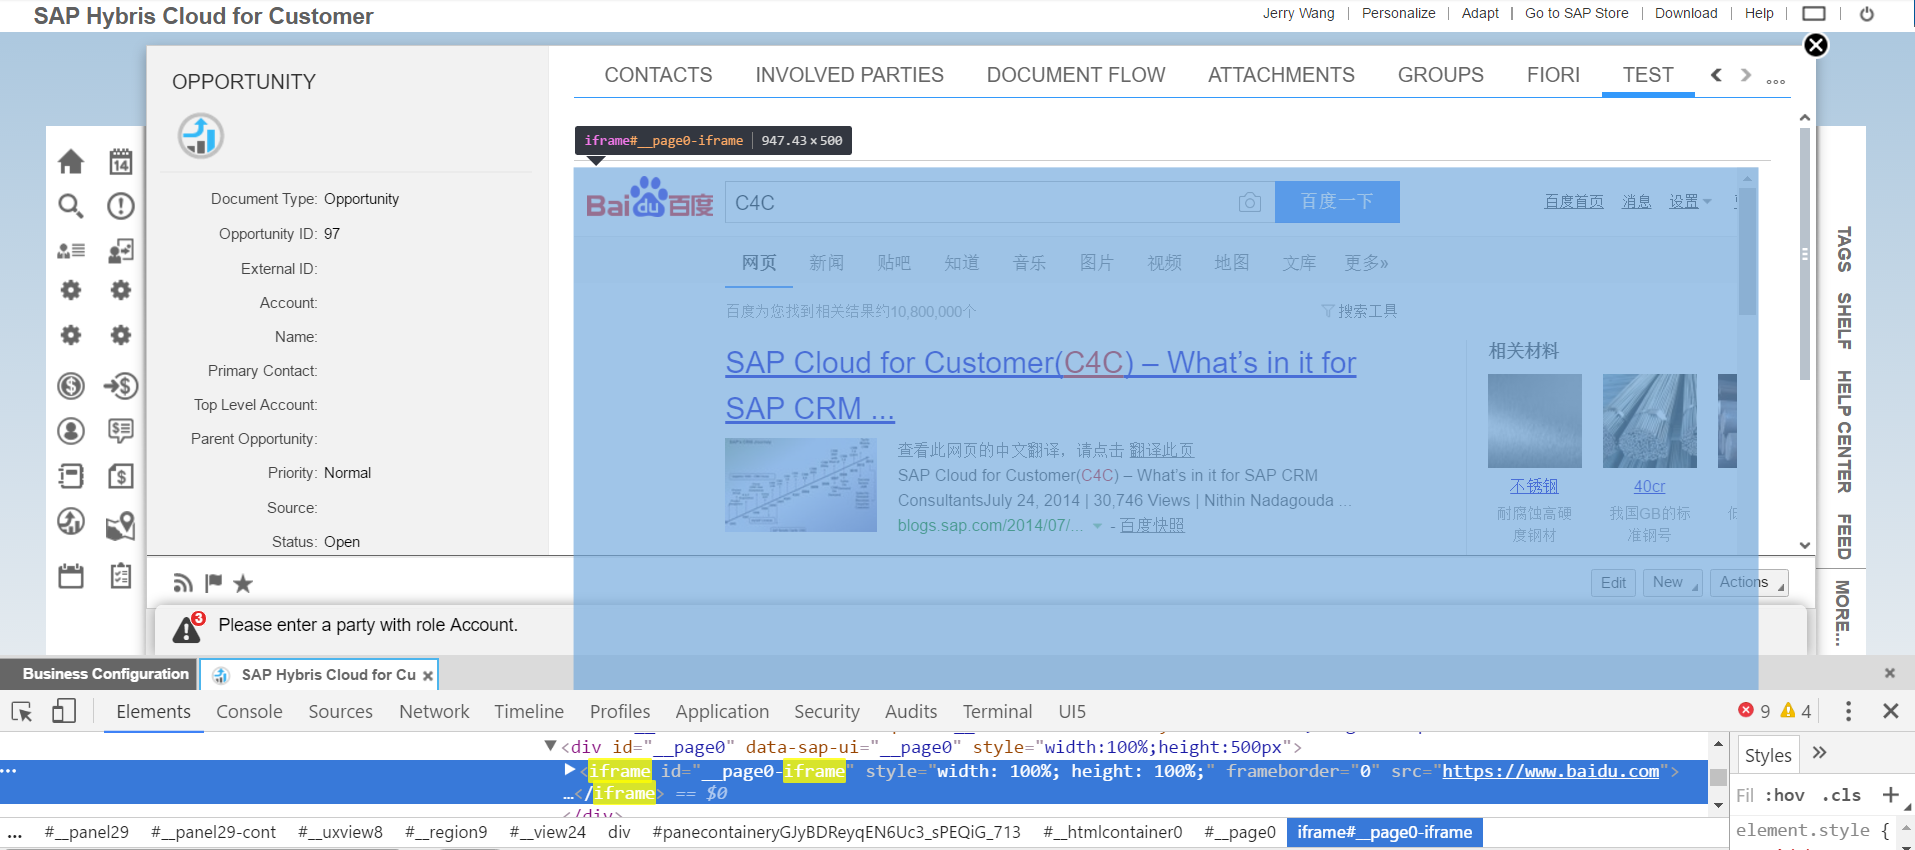Open the dollar coin circle sidebar icon

[71, 385]
